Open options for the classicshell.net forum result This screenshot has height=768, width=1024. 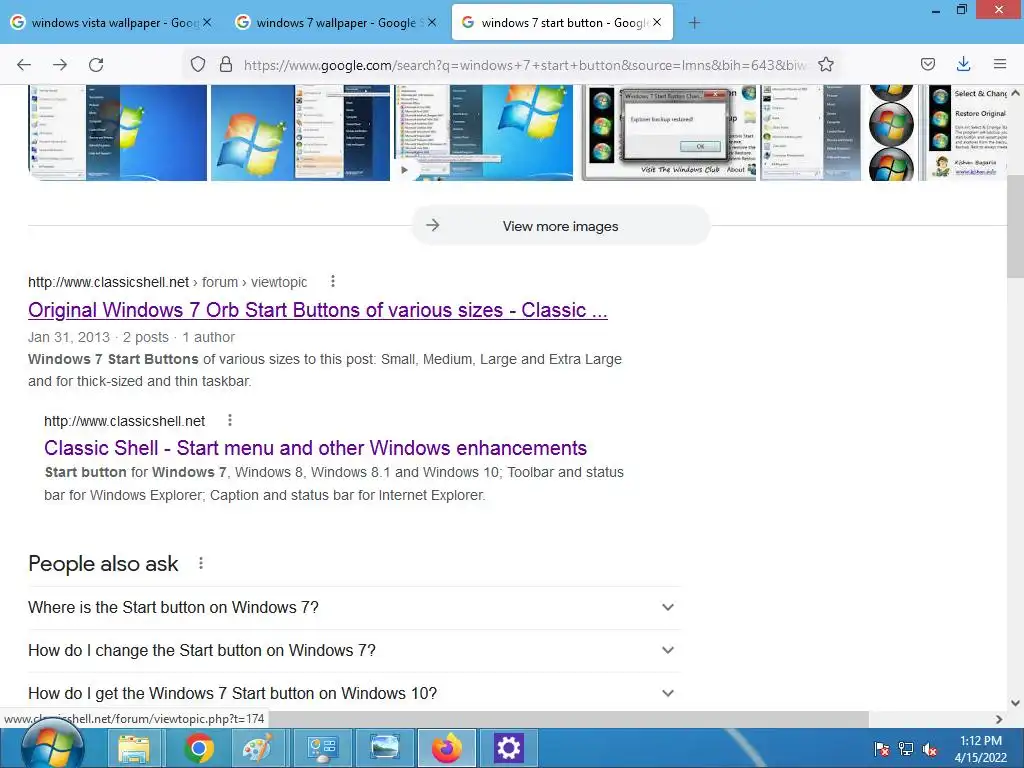coord(333,281)
